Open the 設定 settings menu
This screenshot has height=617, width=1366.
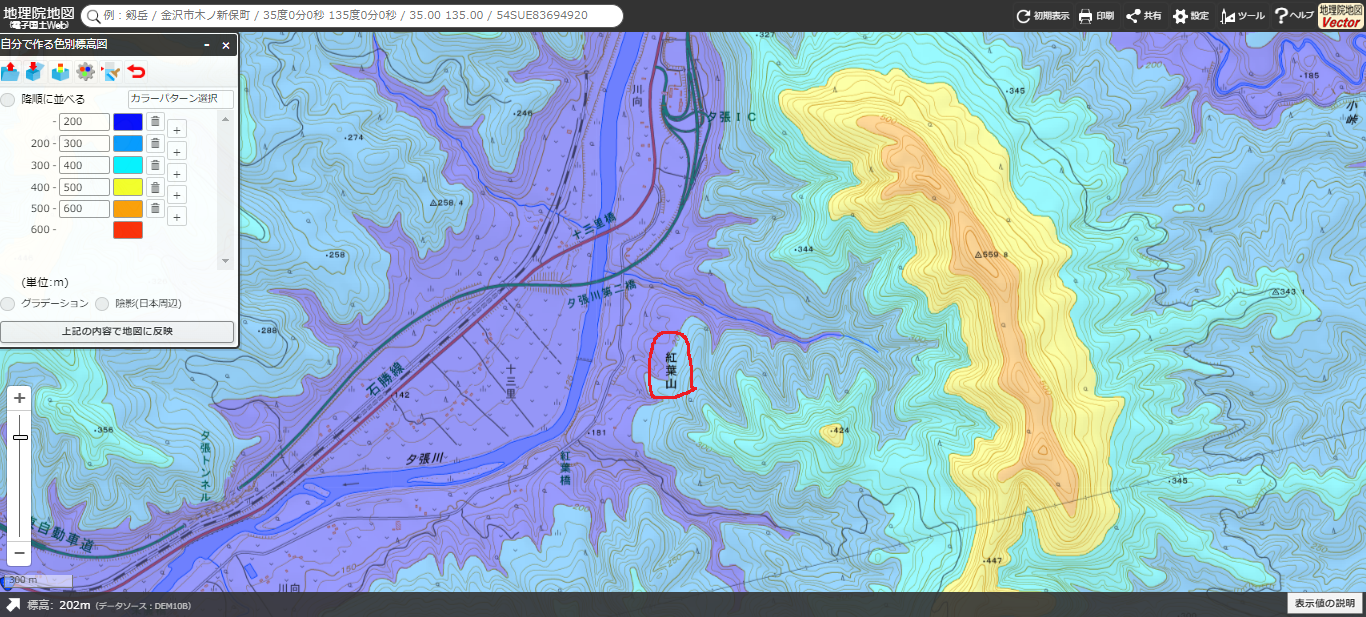1191,16
